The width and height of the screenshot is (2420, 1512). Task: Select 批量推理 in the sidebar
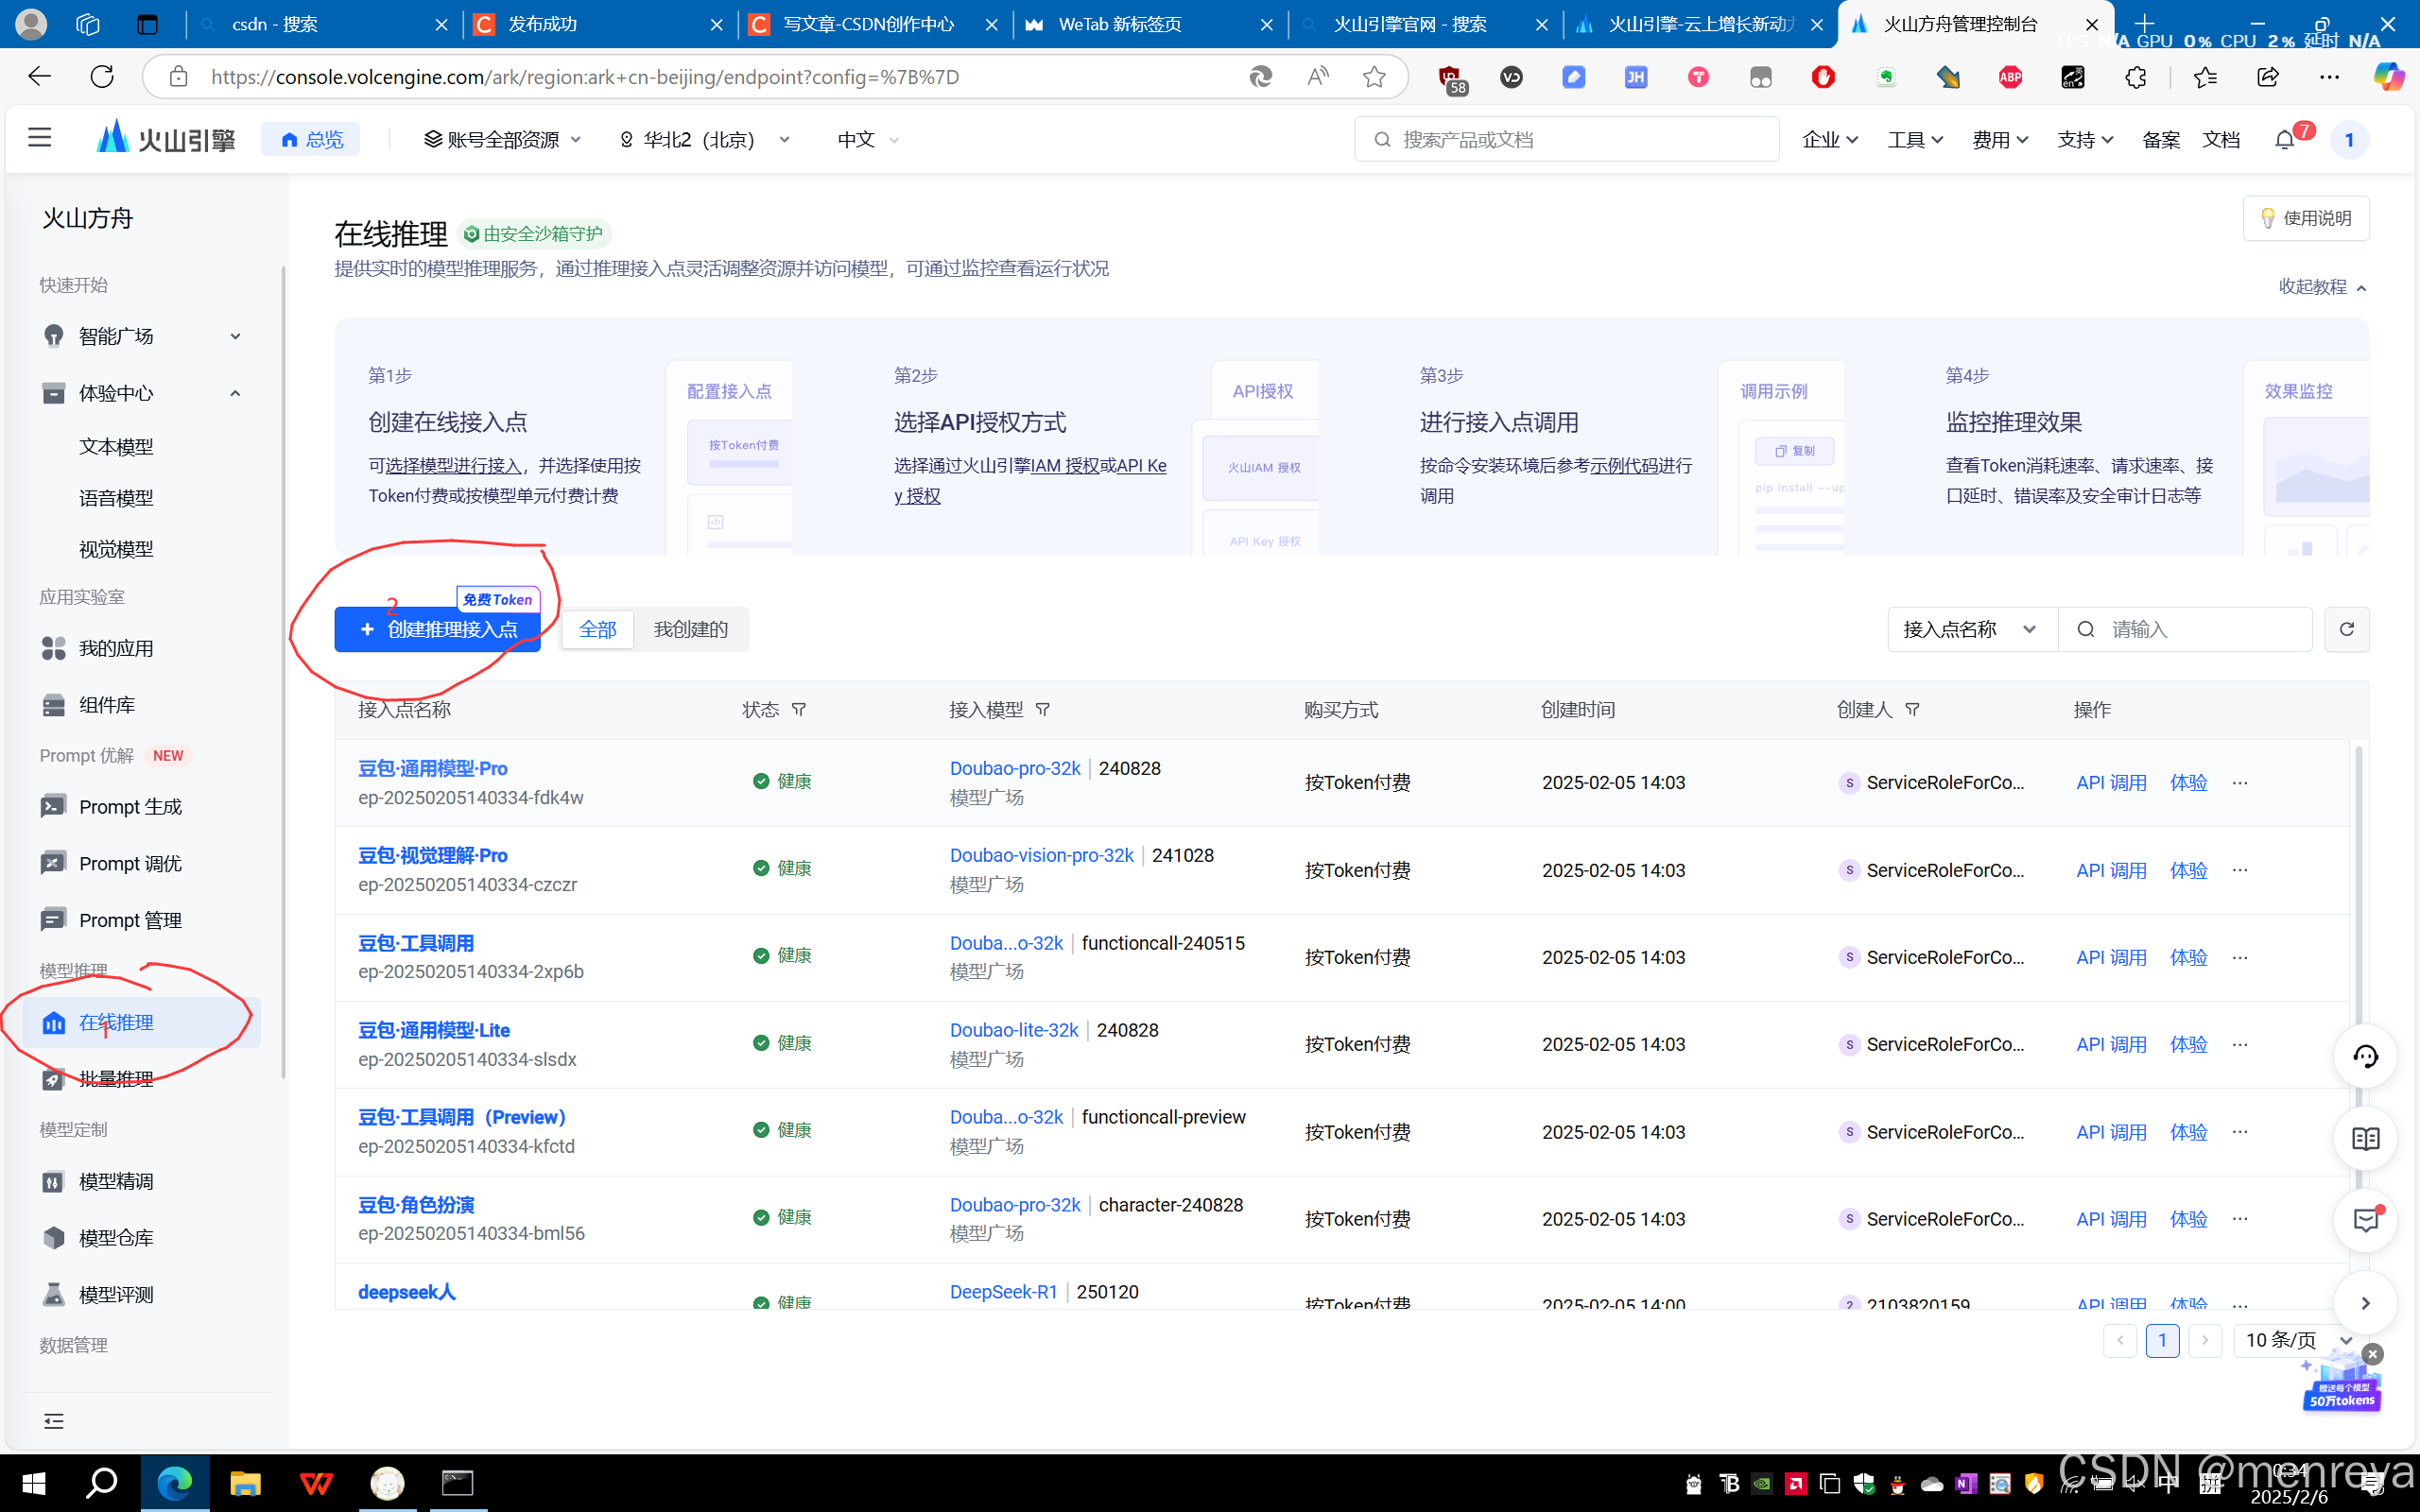coord(116,1079)
